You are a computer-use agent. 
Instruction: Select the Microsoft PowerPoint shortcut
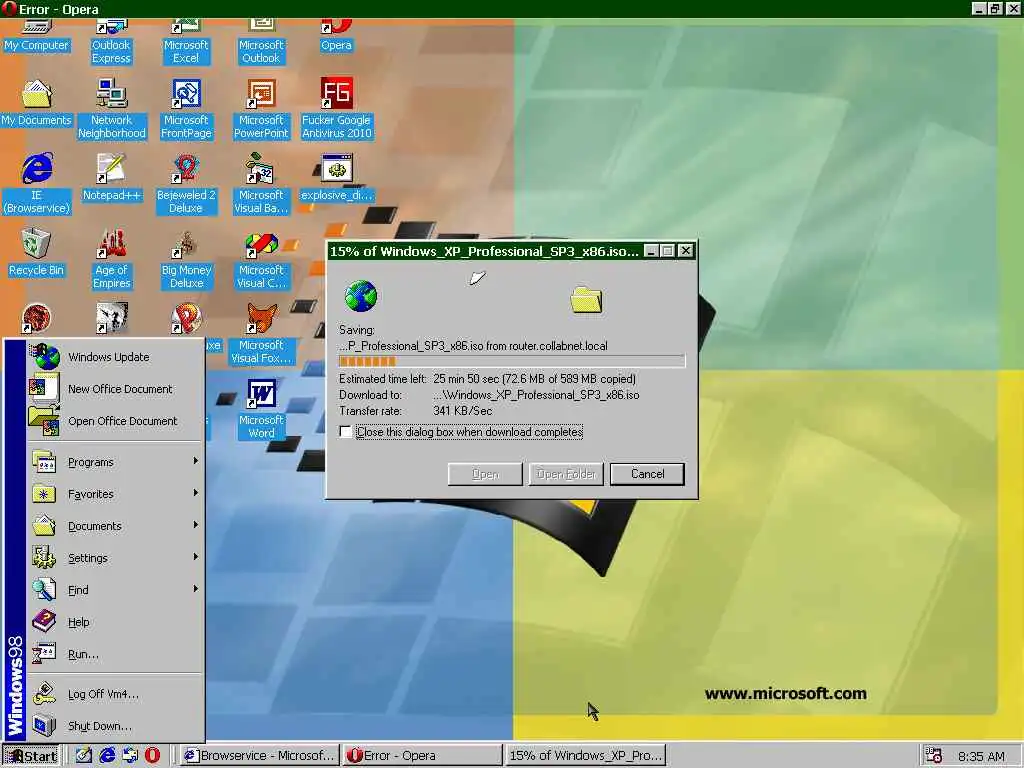click(261, 109)
